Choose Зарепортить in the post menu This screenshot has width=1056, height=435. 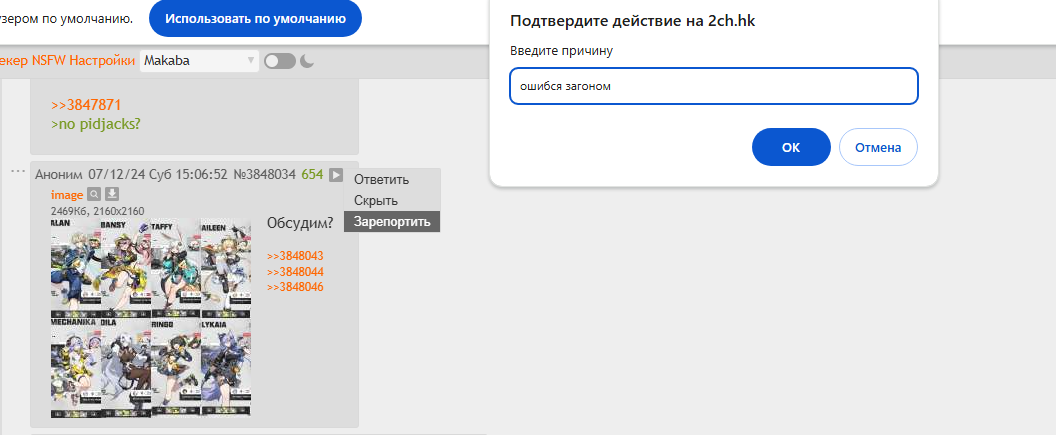[392, 222]
